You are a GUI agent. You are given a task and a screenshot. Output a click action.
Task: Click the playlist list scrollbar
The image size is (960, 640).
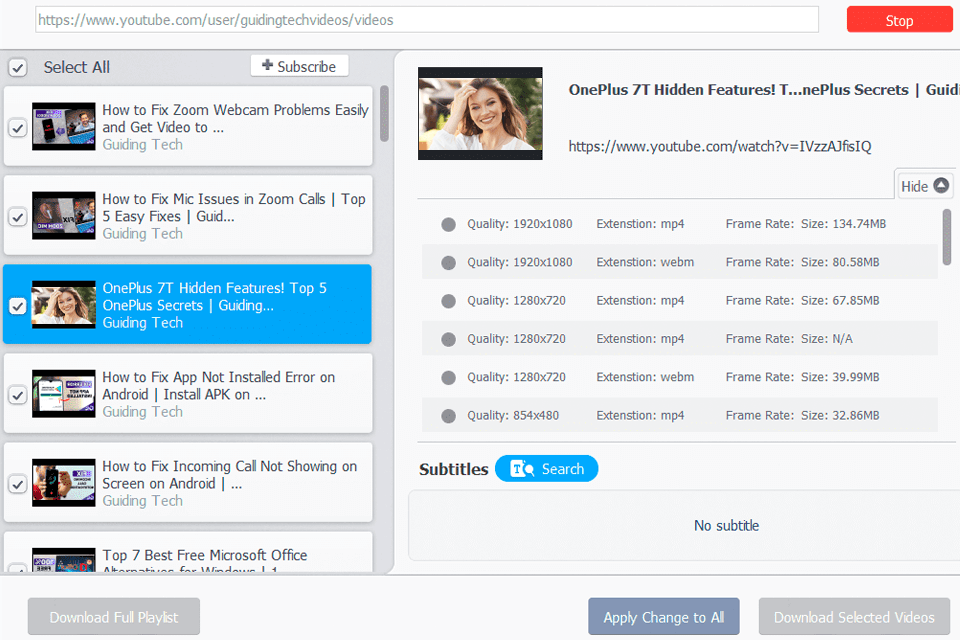[x=384, y=113]
